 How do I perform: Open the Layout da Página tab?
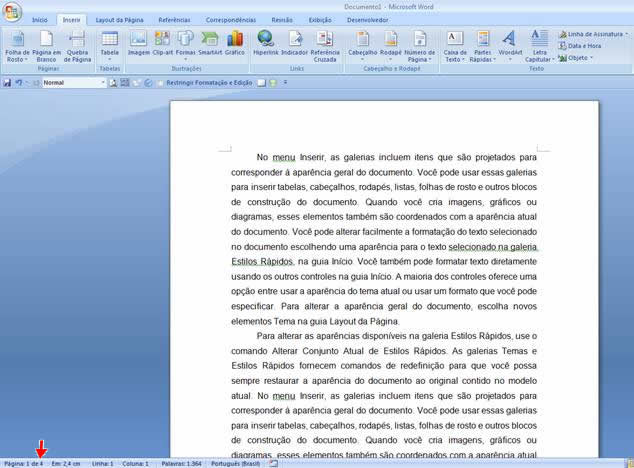(119, 20)
